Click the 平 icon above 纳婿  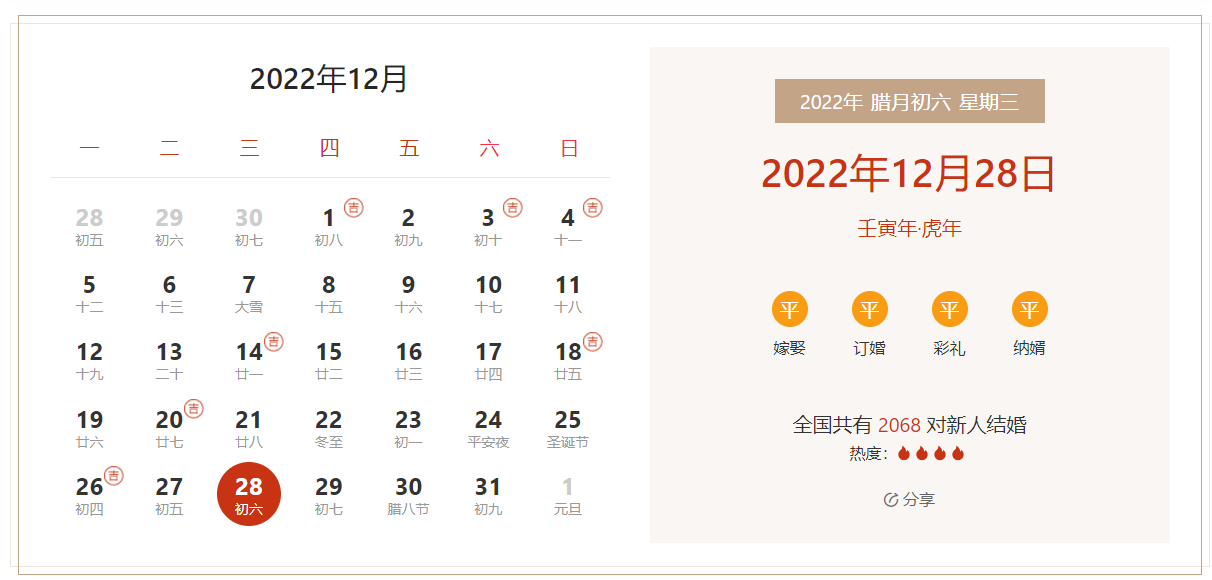[x=1030, y=309]
